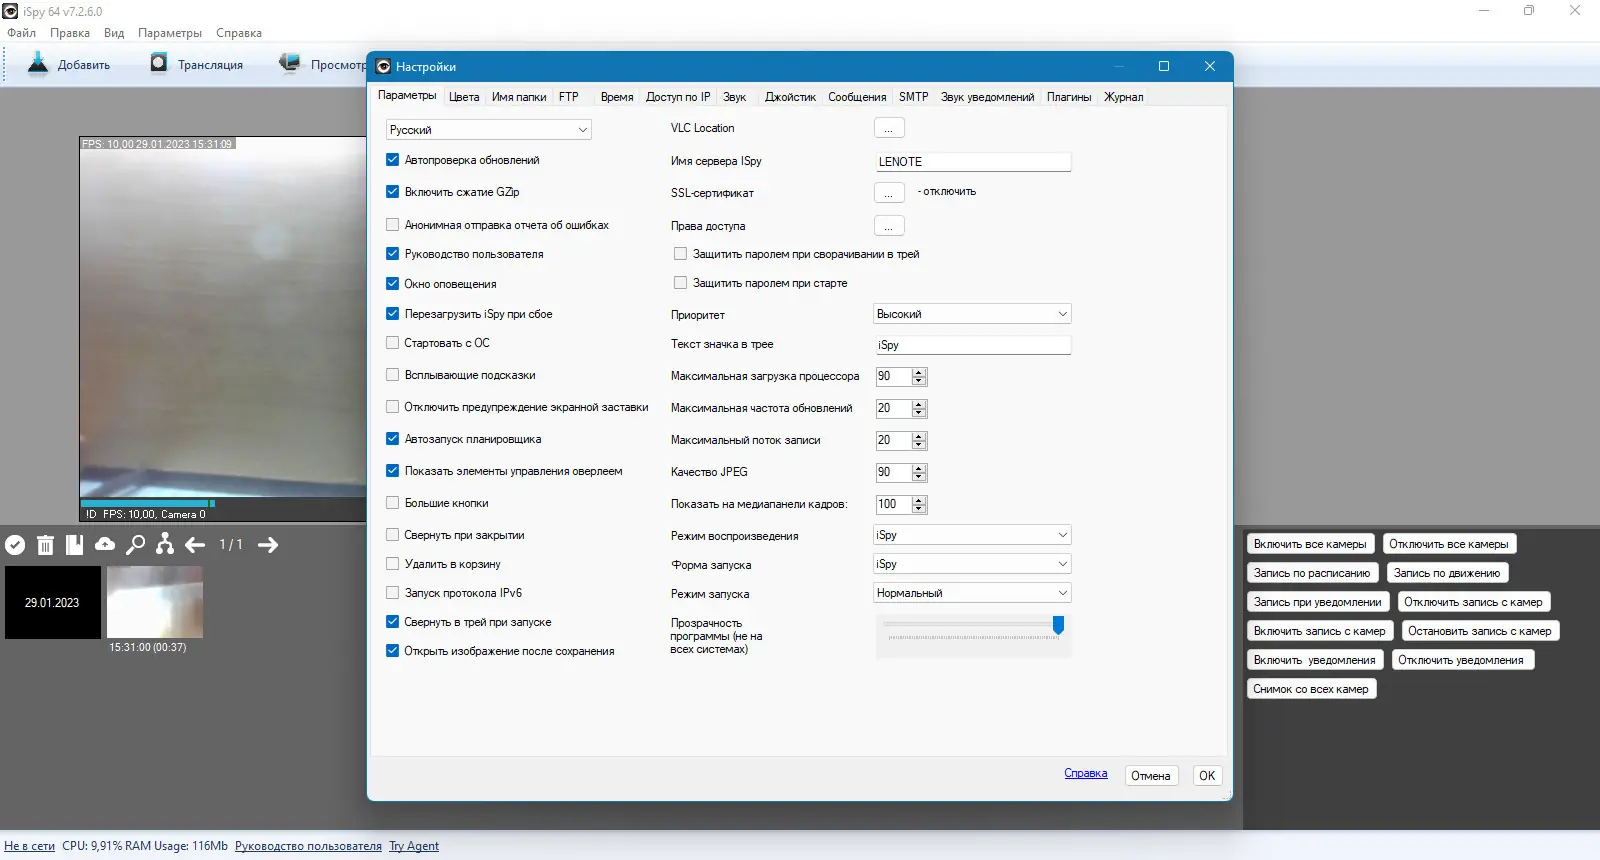Click the Добавить camera icon in the toolbar
The height and width of the screenshot is (860, 1600).
click(x=38, y=64)
